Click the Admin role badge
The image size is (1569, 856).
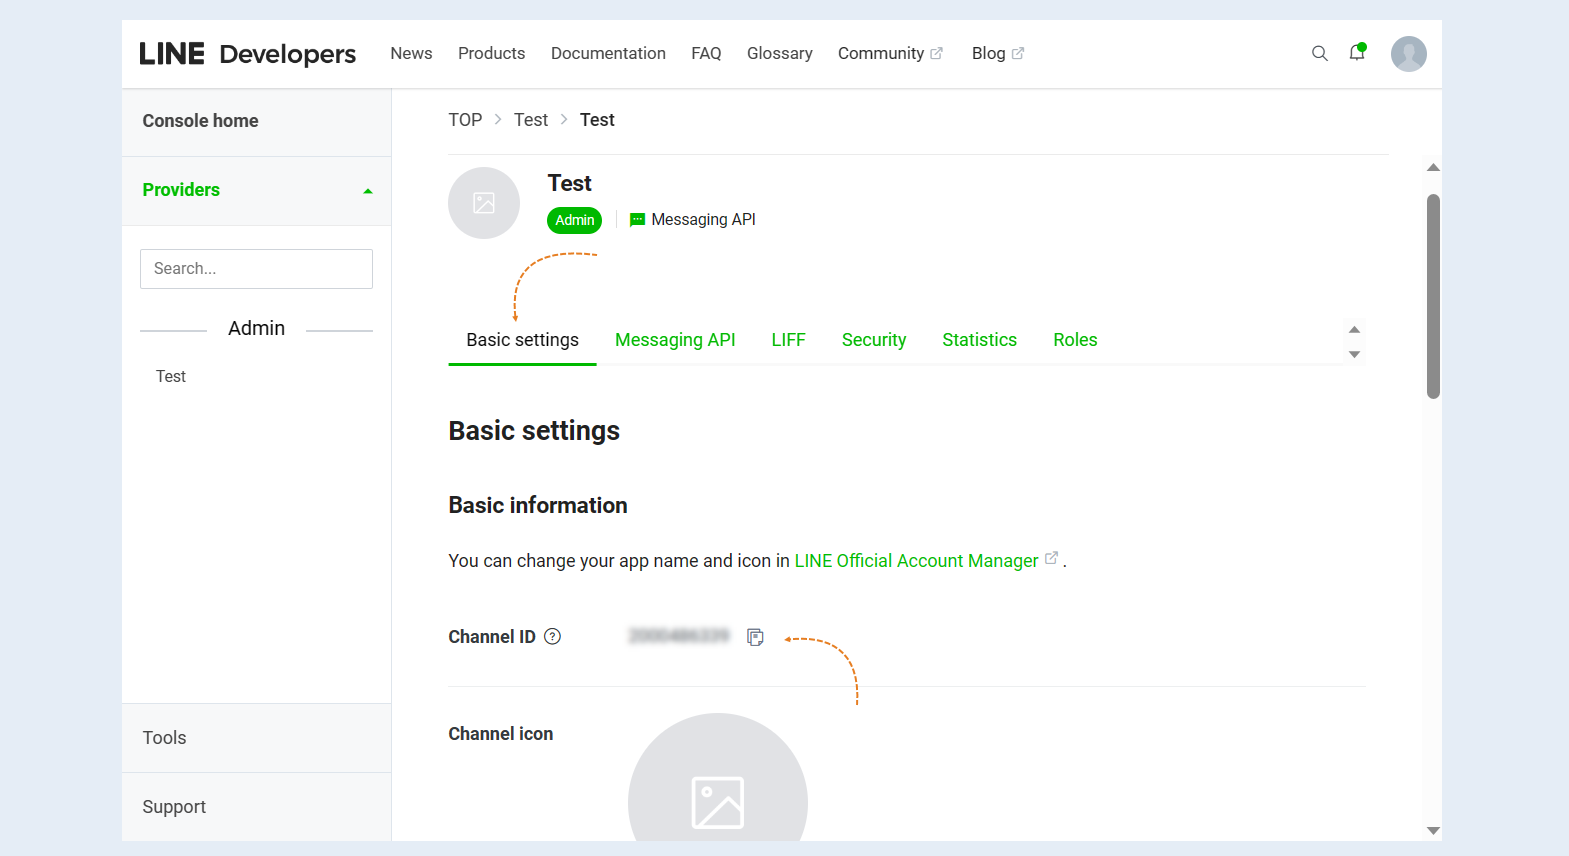click(575, 220)
